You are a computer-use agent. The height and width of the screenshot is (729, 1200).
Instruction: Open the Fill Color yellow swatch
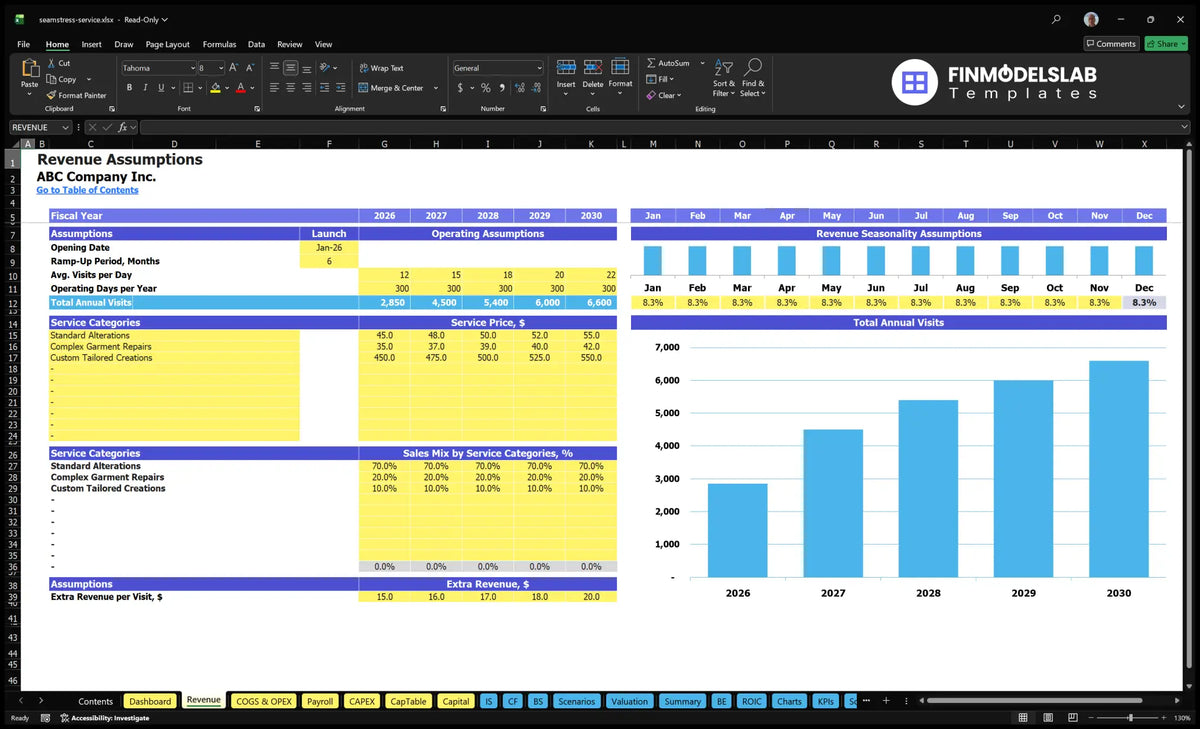[x=215, y=88]
